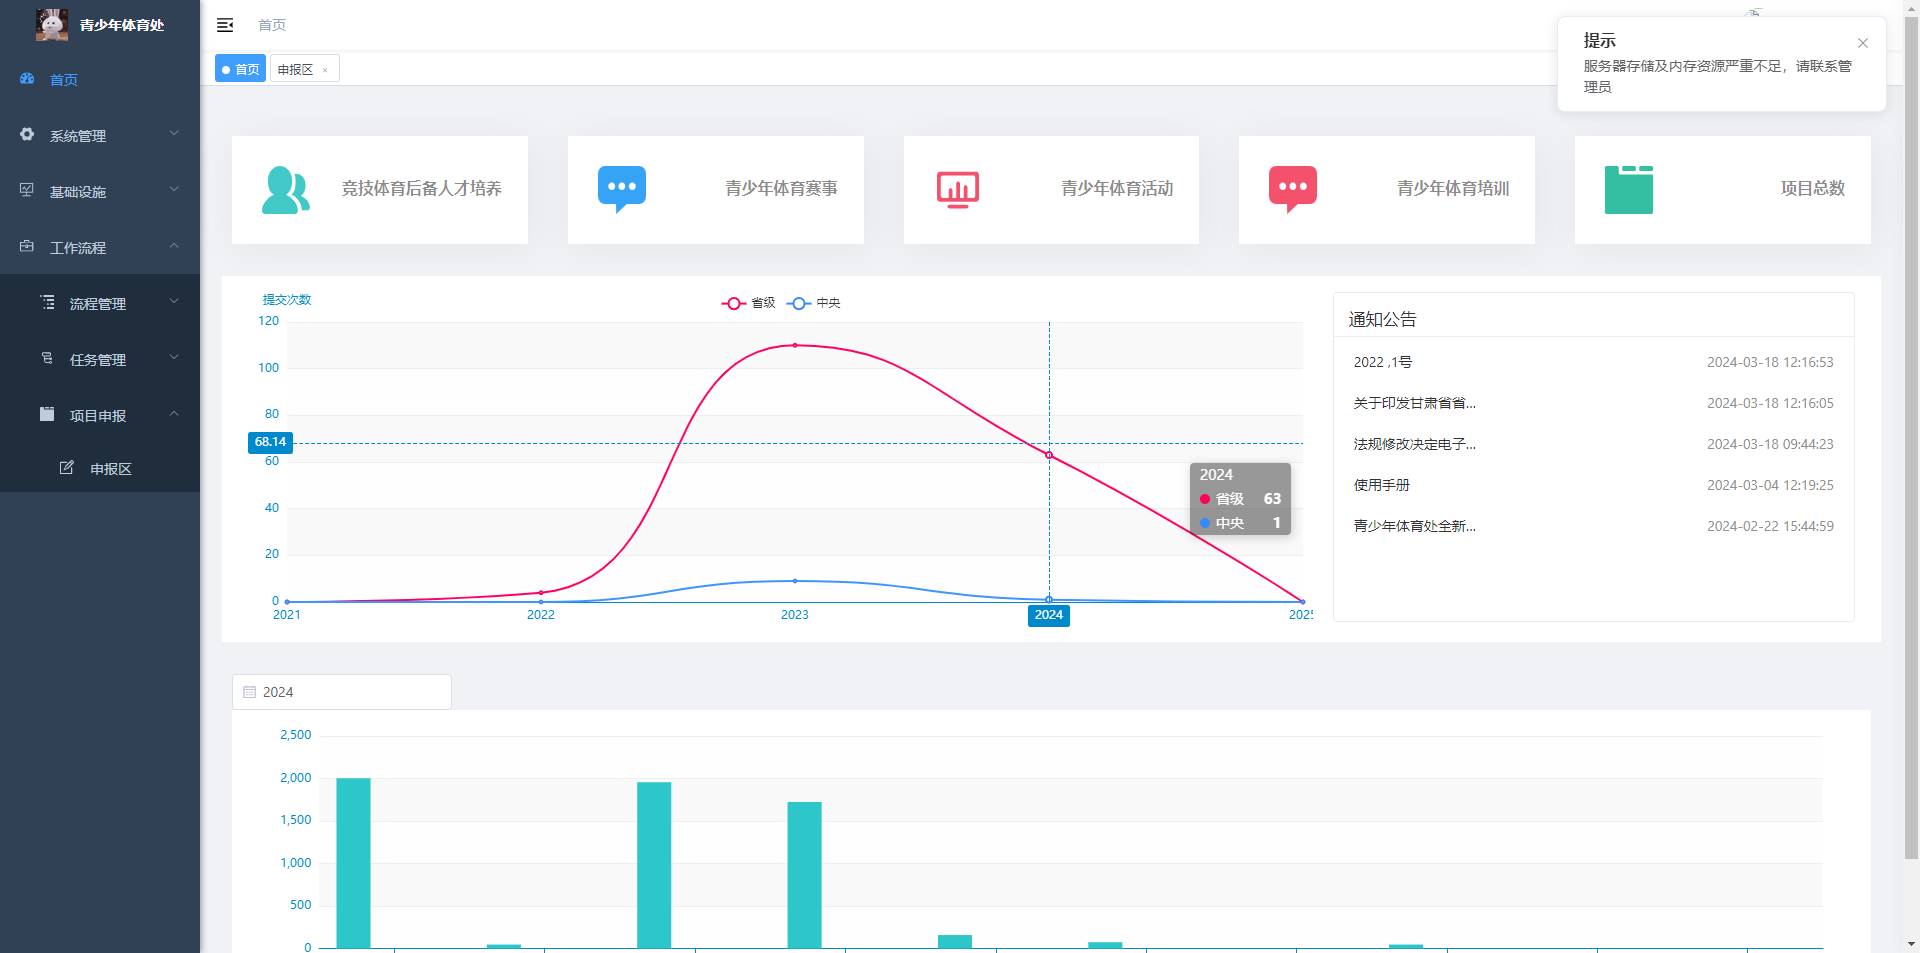Close the 申报区 tab
Viewport: 1920px width, 953px height.
pos(325,70)
